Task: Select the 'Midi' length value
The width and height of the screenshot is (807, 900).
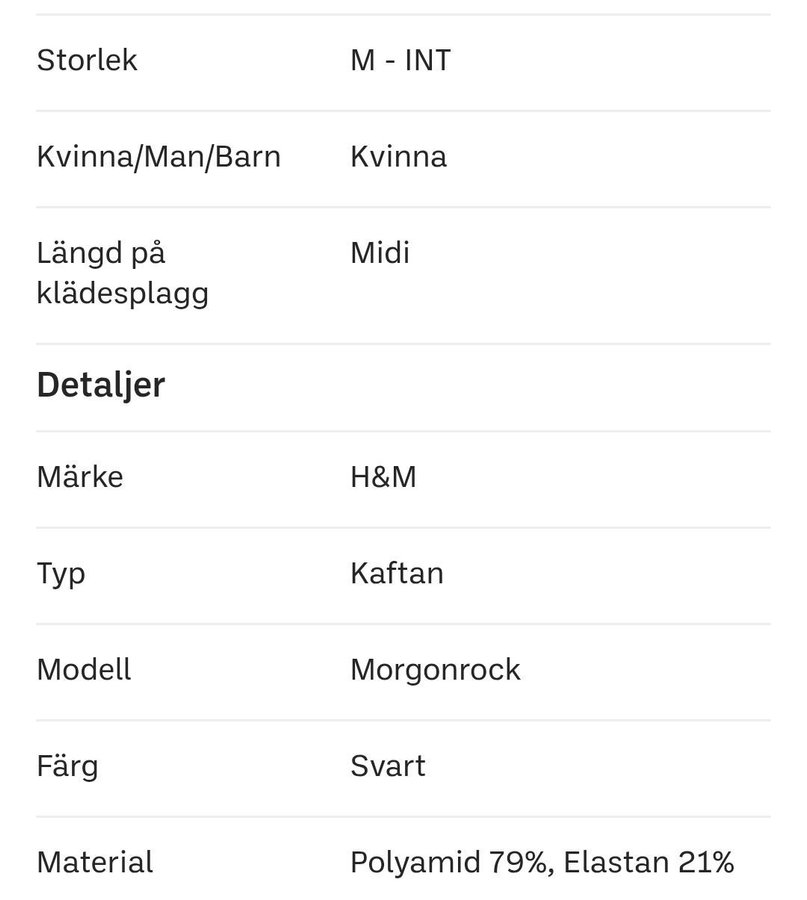Action: [x=380, y=253]
